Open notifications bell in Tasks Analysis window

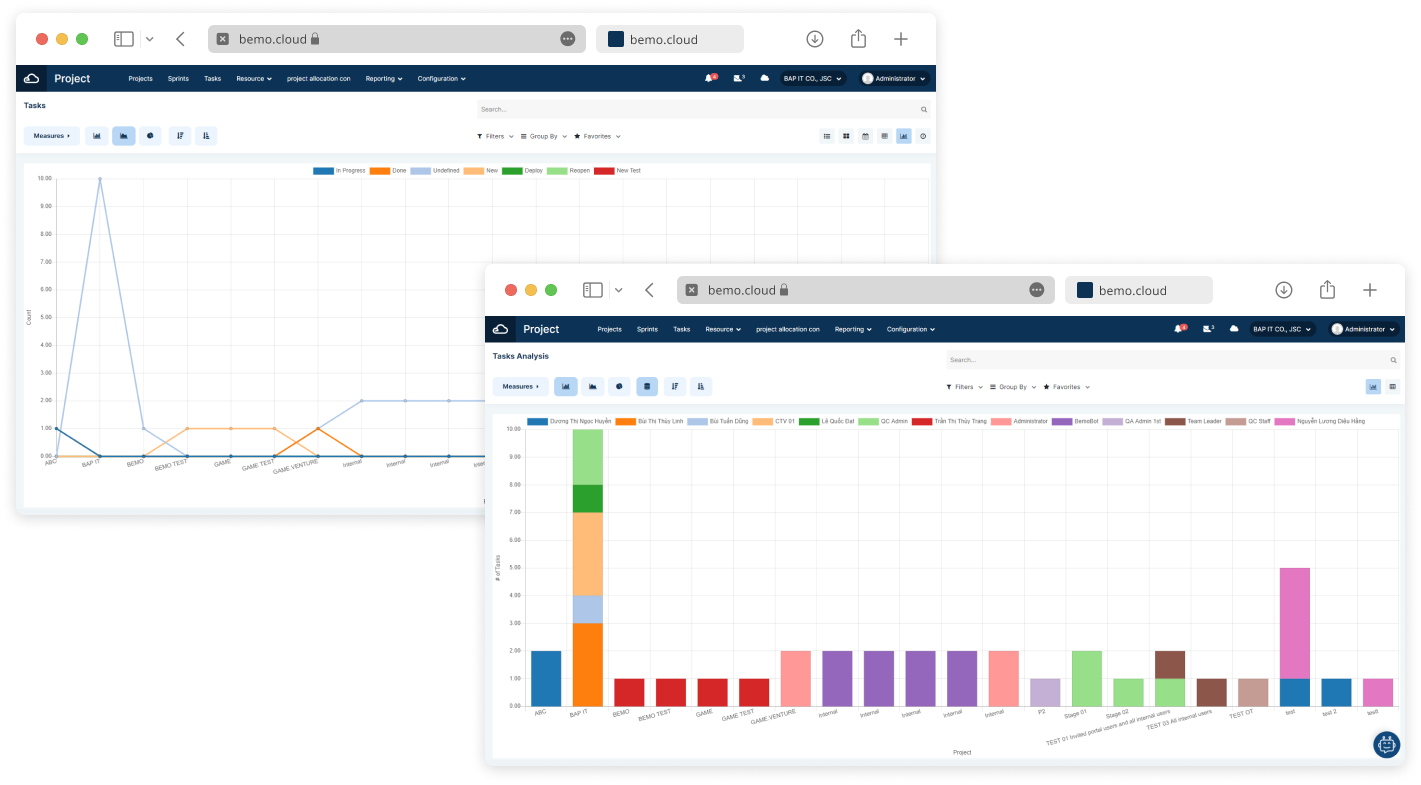[x=1181, y=329]
